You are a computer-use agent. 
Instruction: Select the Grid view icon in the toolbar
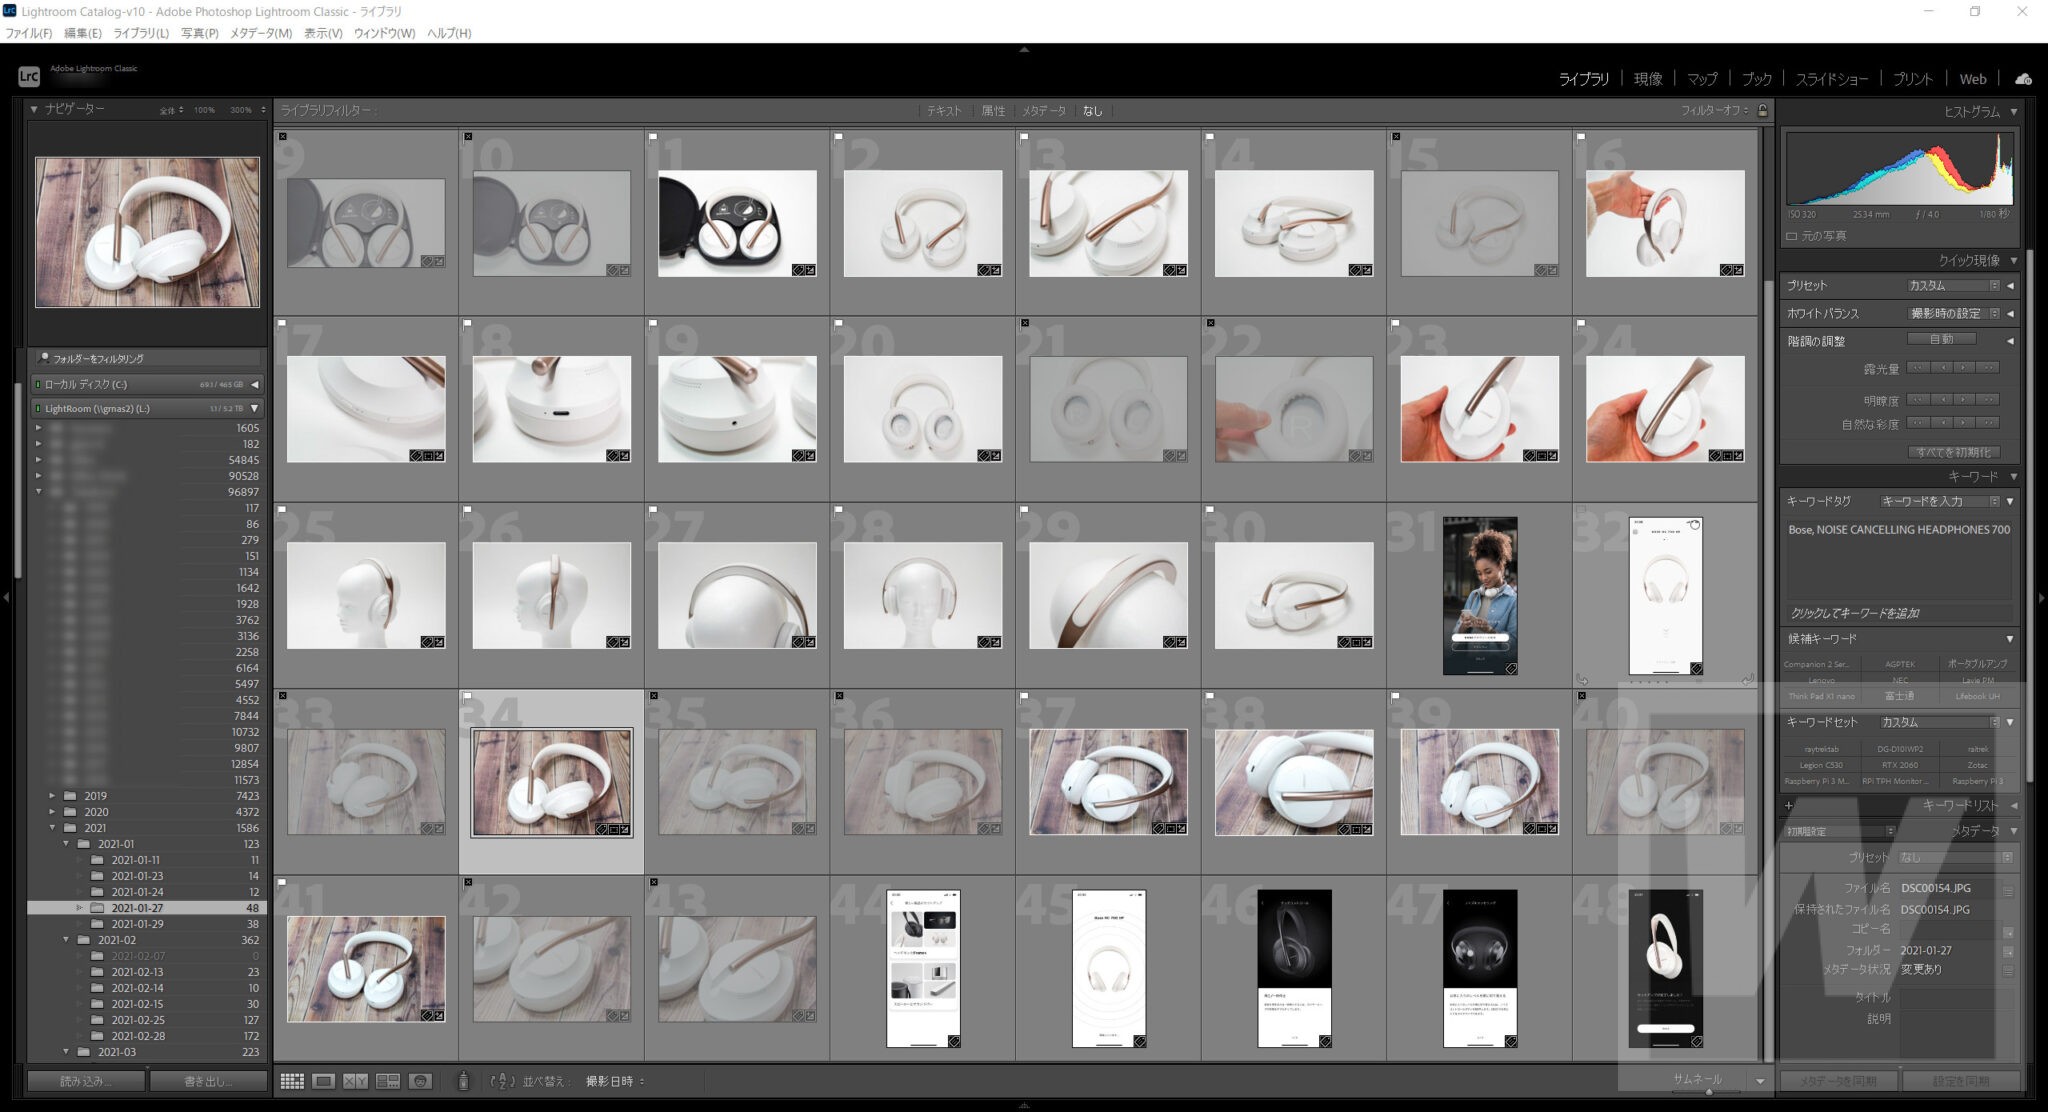[x=294, y=1081]
